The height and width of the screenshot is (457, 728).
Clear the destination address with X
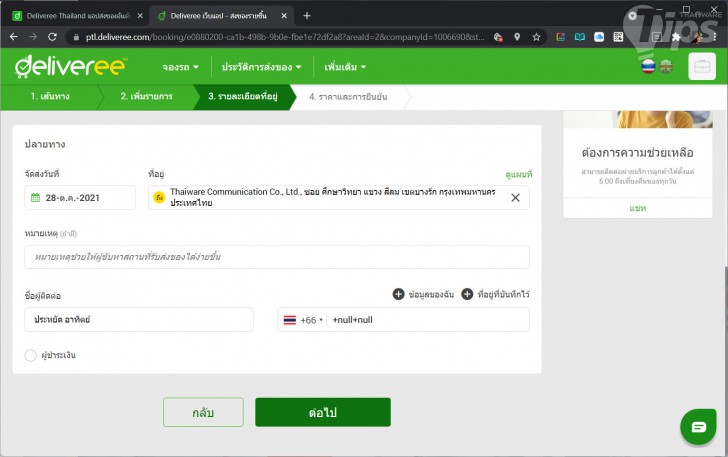coord(515,198)
